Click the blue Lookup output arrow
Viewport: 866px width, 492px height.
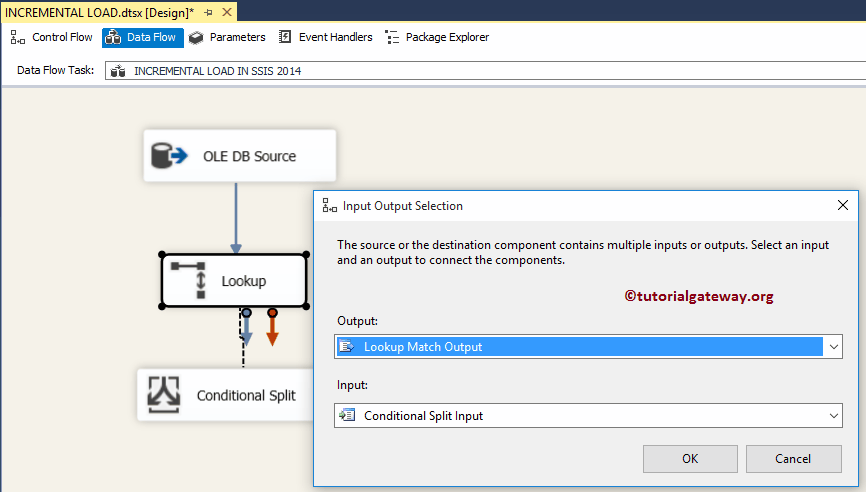(x=246, y=328)
